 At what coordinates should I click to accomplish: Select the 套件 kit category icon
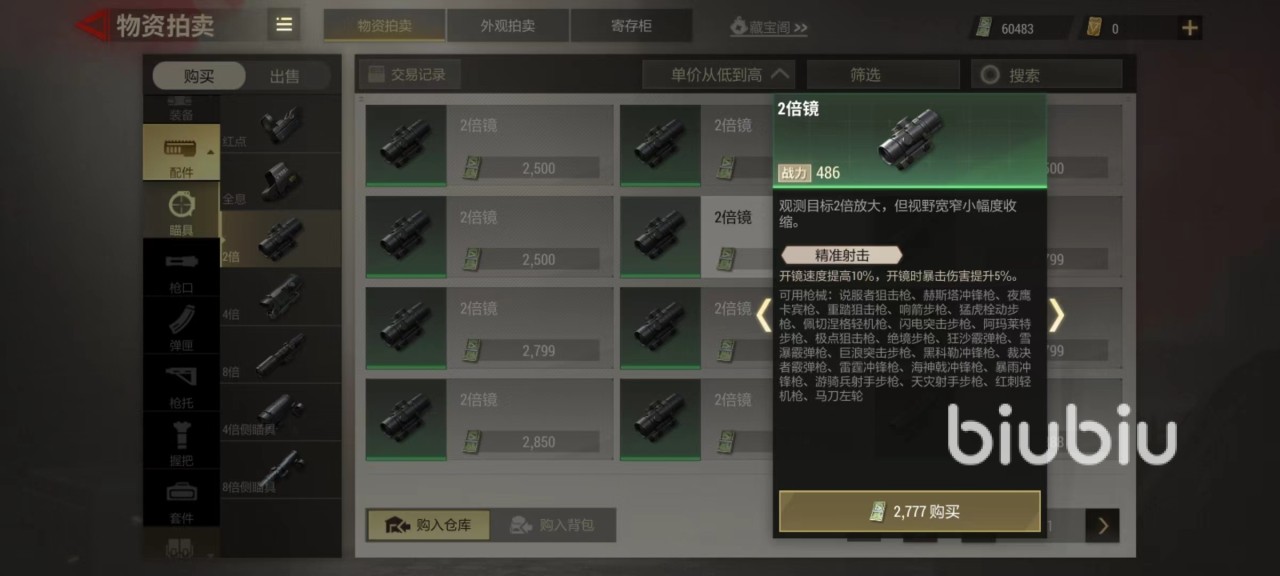coord(181,499)
